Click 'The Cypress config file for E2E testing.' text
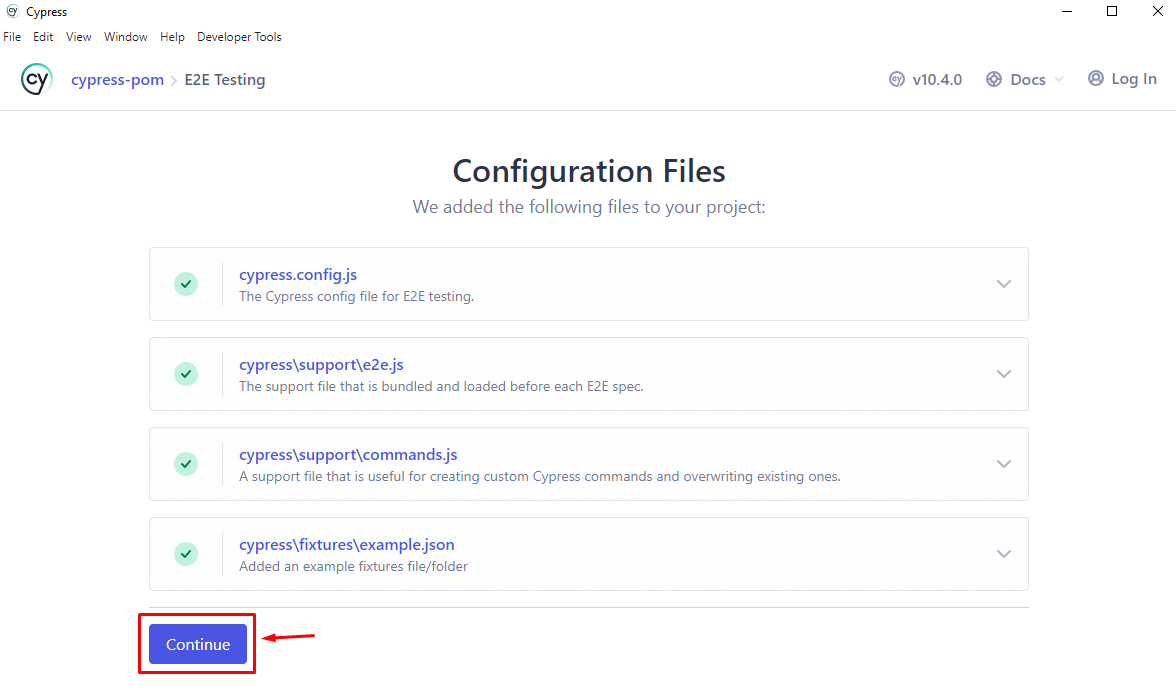 click(x=356, y=296)
